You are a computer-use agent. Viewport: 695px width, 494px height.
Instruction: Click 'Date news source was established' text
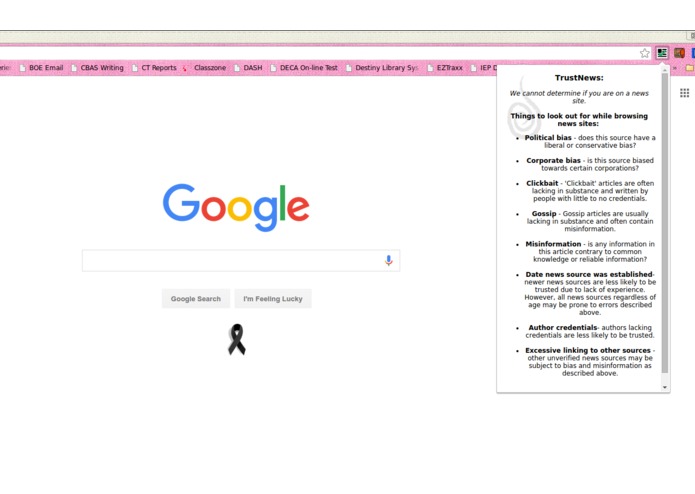(x=589, y=274)
